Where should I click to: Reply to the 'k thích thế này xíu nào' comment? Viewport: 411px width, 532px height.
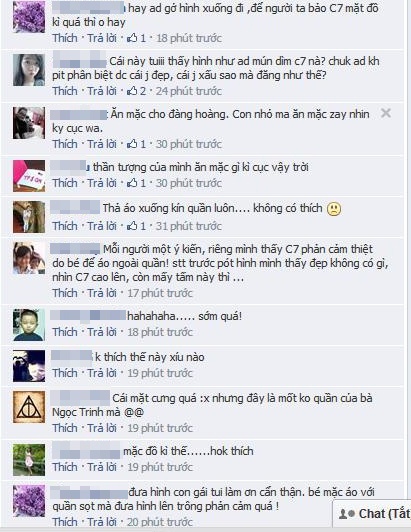(102, 373)
